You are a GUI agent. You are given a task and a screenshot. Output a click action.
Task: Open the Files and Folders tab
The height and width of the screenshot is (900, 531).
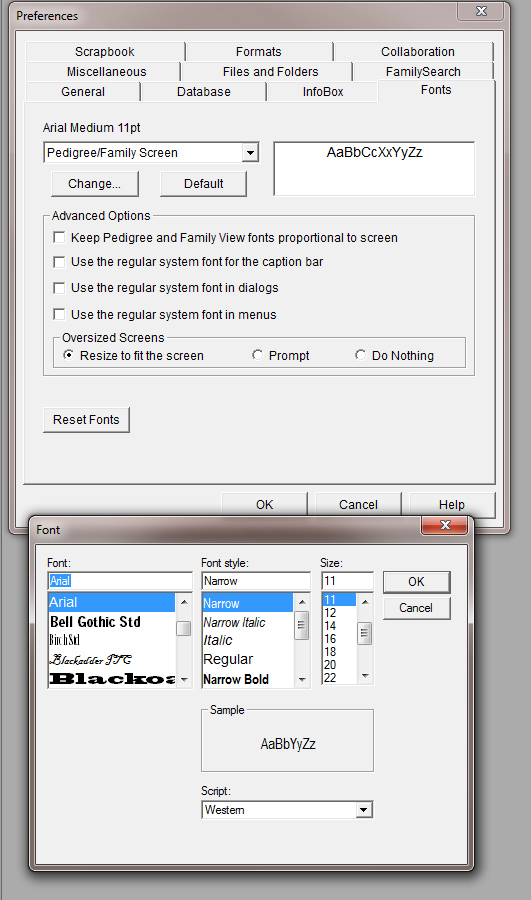point(270,72)
